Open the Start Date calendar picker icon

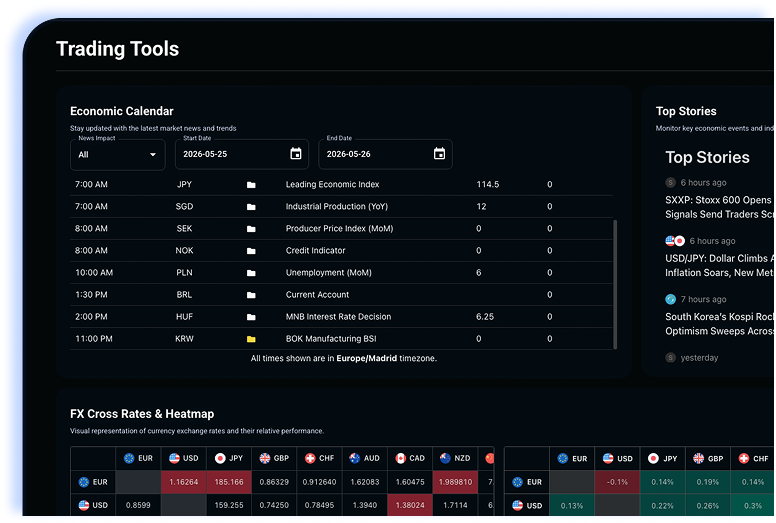[x=295, y=154]
